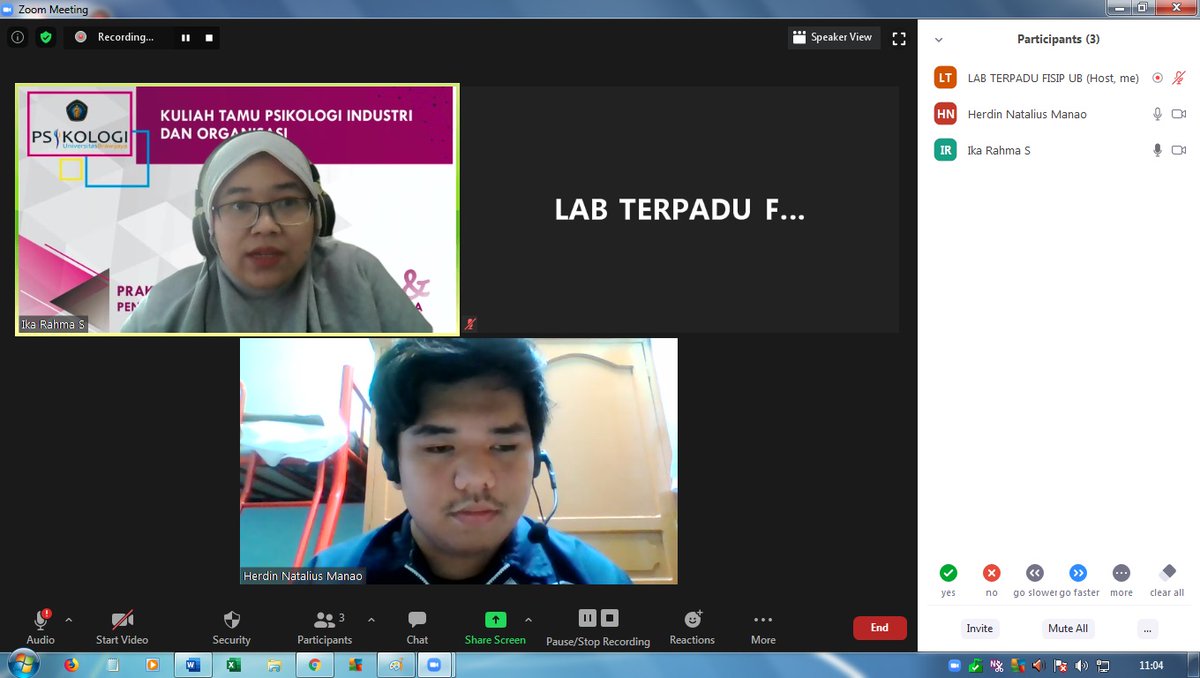Open system volume speaker tray icon
This screenshot has width=1200, height=678.
1081,665
